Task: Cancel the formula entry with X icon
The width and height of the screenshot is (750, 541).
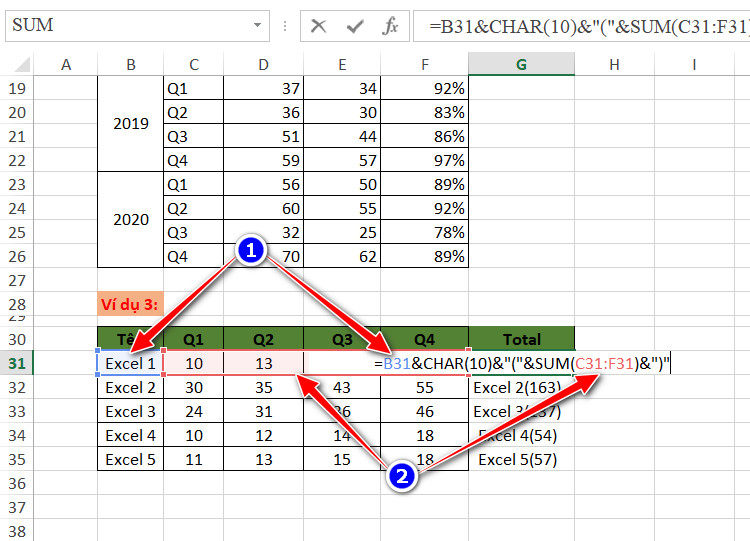Action: tap(318, 26)
